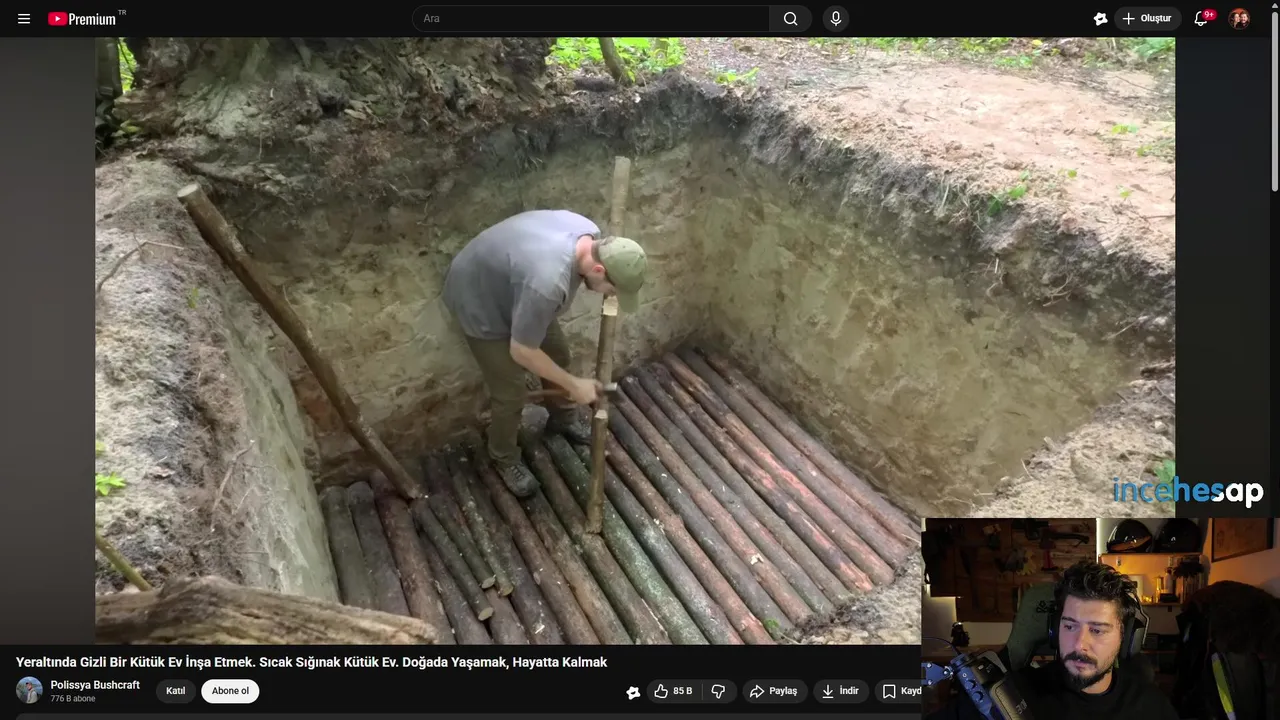Share the video via Paylaş
This screenshot has height=720, width=1280.
click(773, 691)
